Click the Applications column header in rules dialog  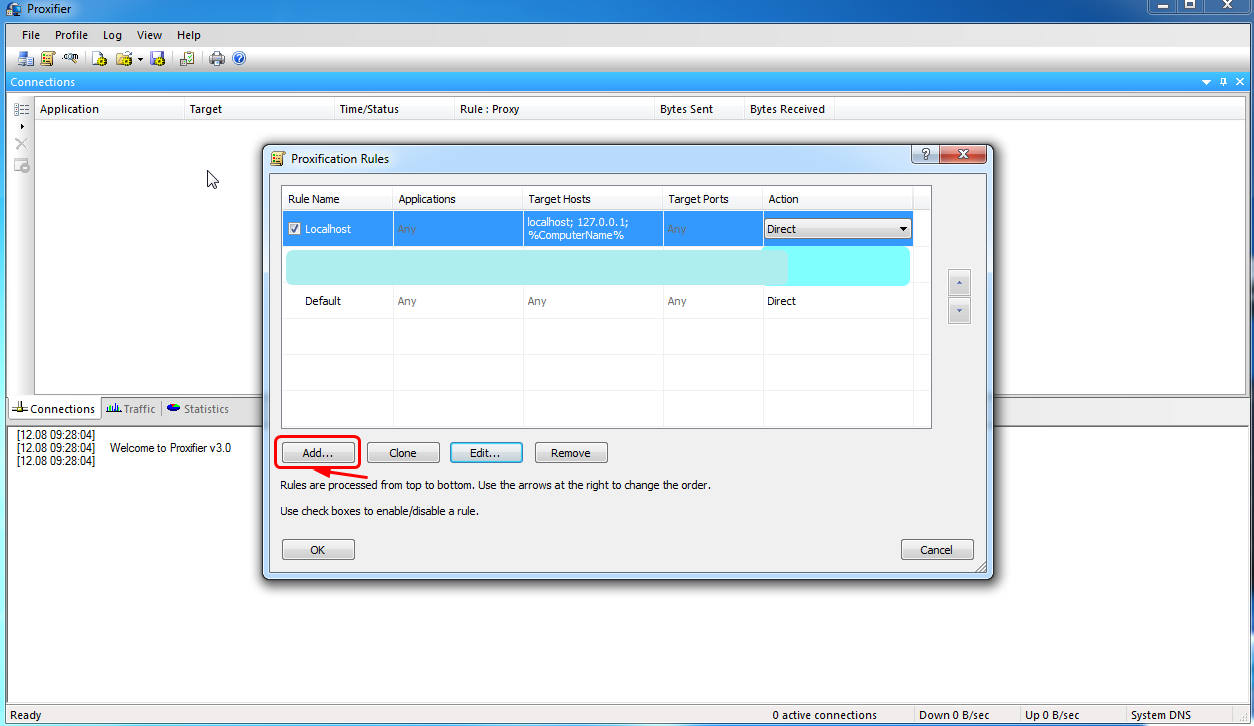[458, 199]
